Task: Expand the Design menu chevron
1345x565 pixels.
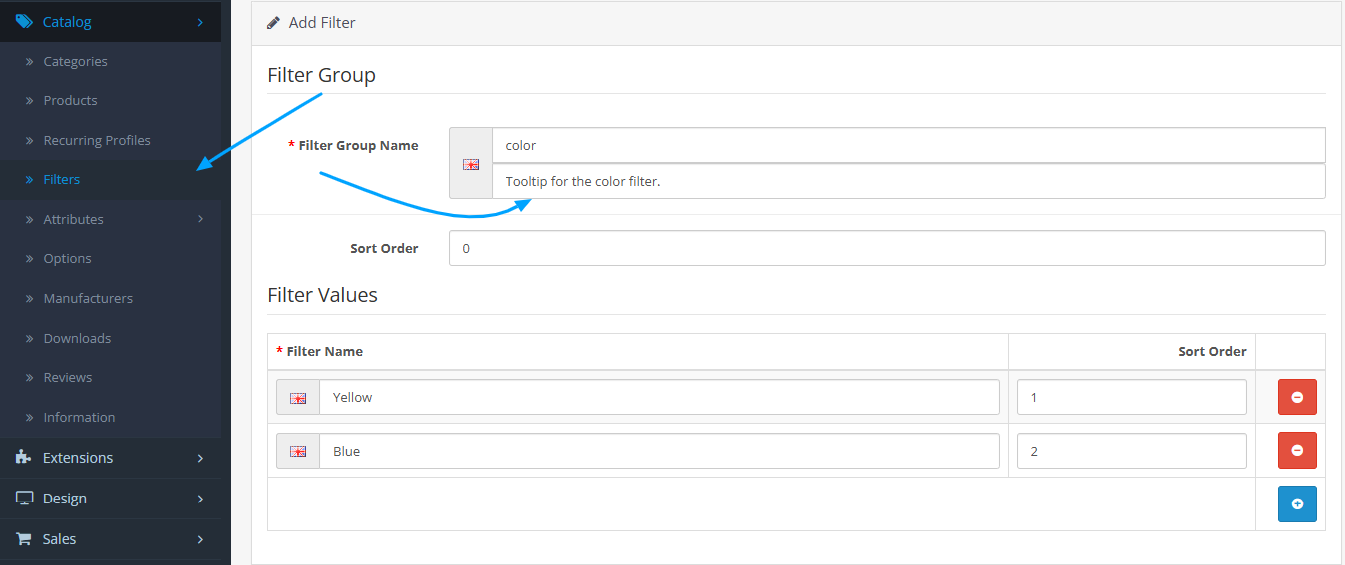Action: [x=200, y=498]
